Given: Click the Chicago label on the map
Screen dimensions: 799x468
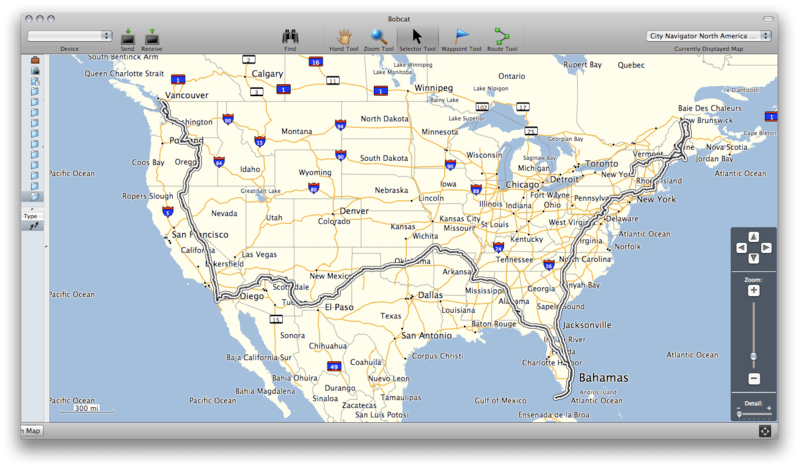Looking at the screenshot, I should 522,185.
